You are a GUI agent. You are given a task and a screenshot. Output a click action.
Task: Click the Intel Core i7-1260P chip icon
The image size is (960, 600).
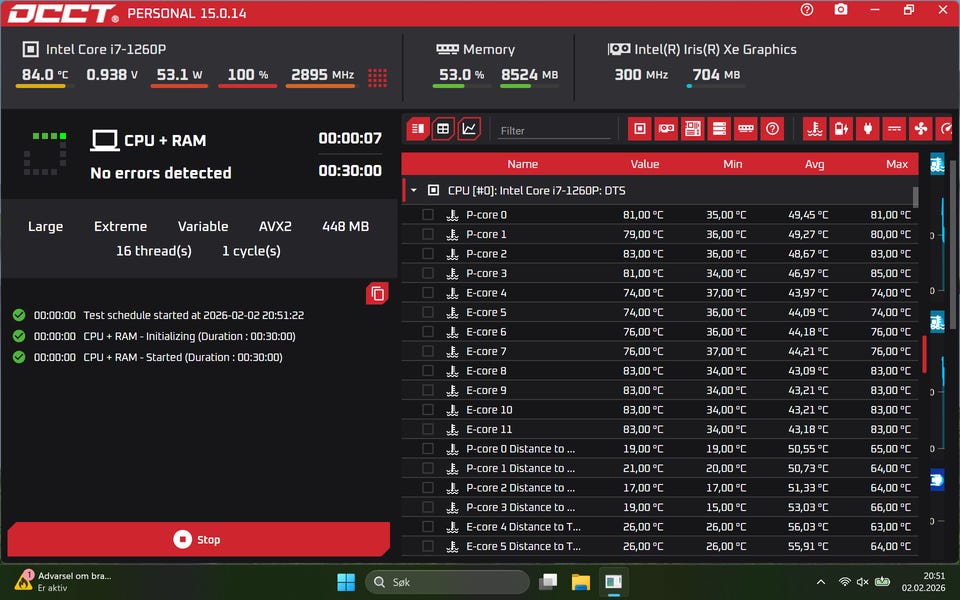tap(31, 49)
